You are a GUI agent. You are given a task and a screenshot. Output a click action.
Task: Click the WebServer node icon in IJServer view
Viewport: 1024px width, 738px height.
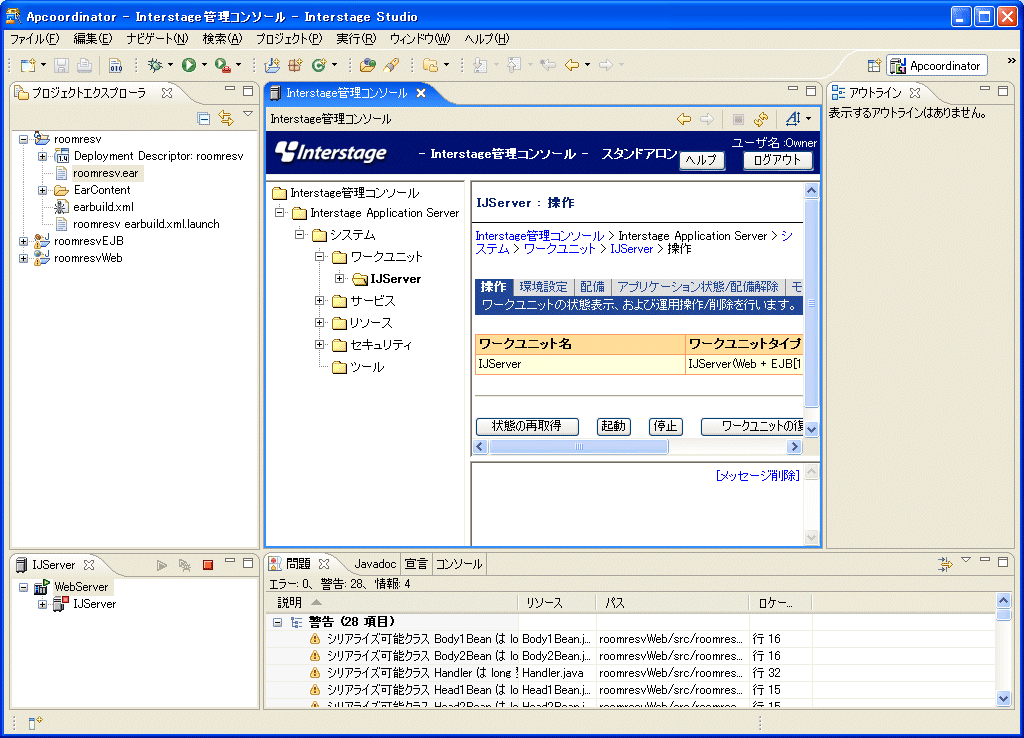click(x=42, y=586)
